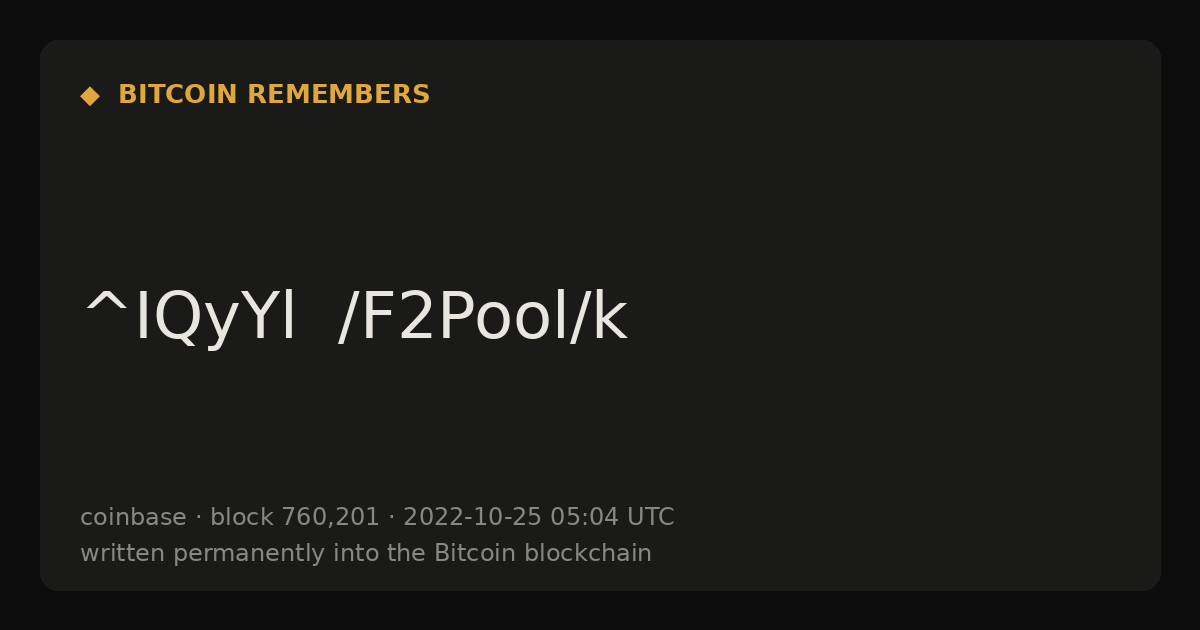The height and width of the screenshot is (630, 1200).
Task: Click the UTC timezone label
Action: [650, 517]
